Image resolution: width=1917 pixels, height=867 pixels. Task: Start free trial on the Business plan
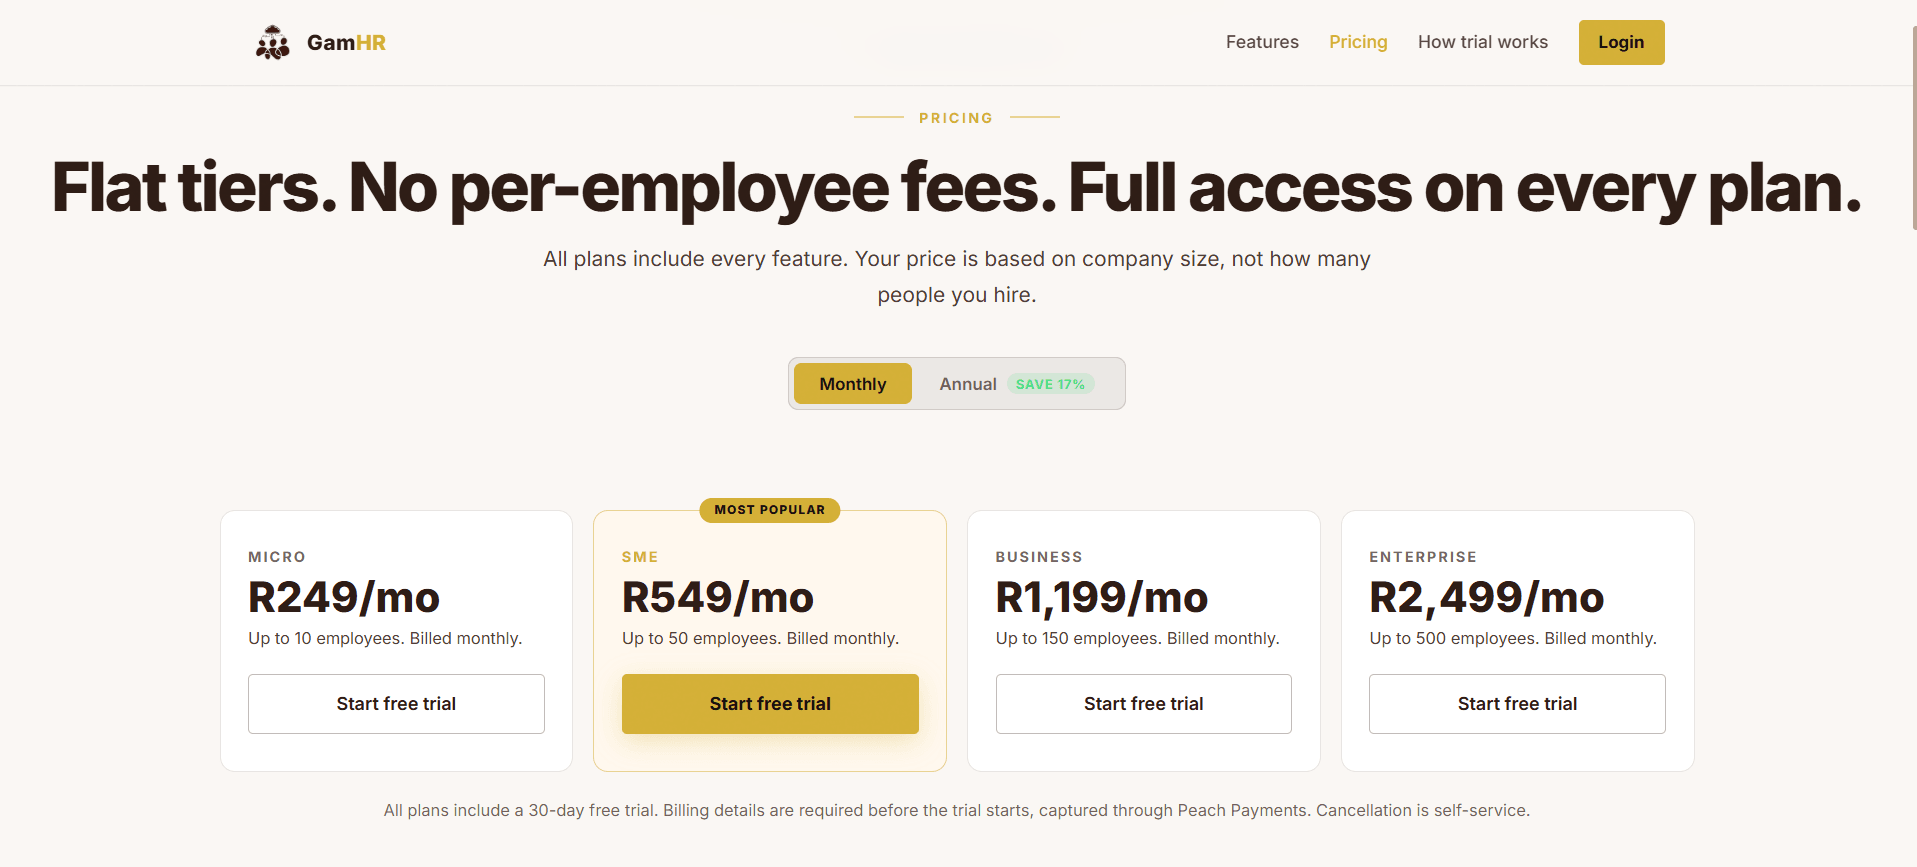click(x=1143, y=703)
